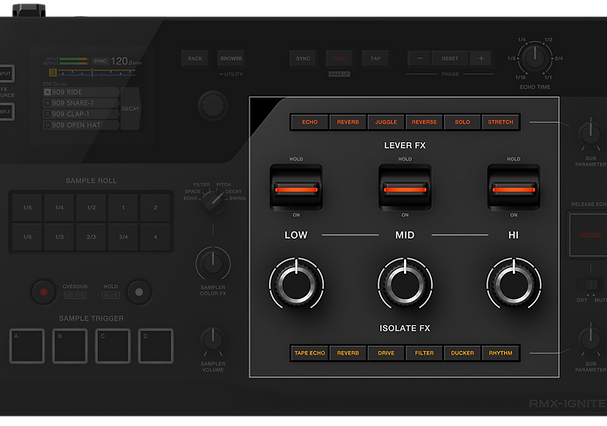Click the BROWSE utility button
This screenshot has height=426, width=607.
[231, 58]
